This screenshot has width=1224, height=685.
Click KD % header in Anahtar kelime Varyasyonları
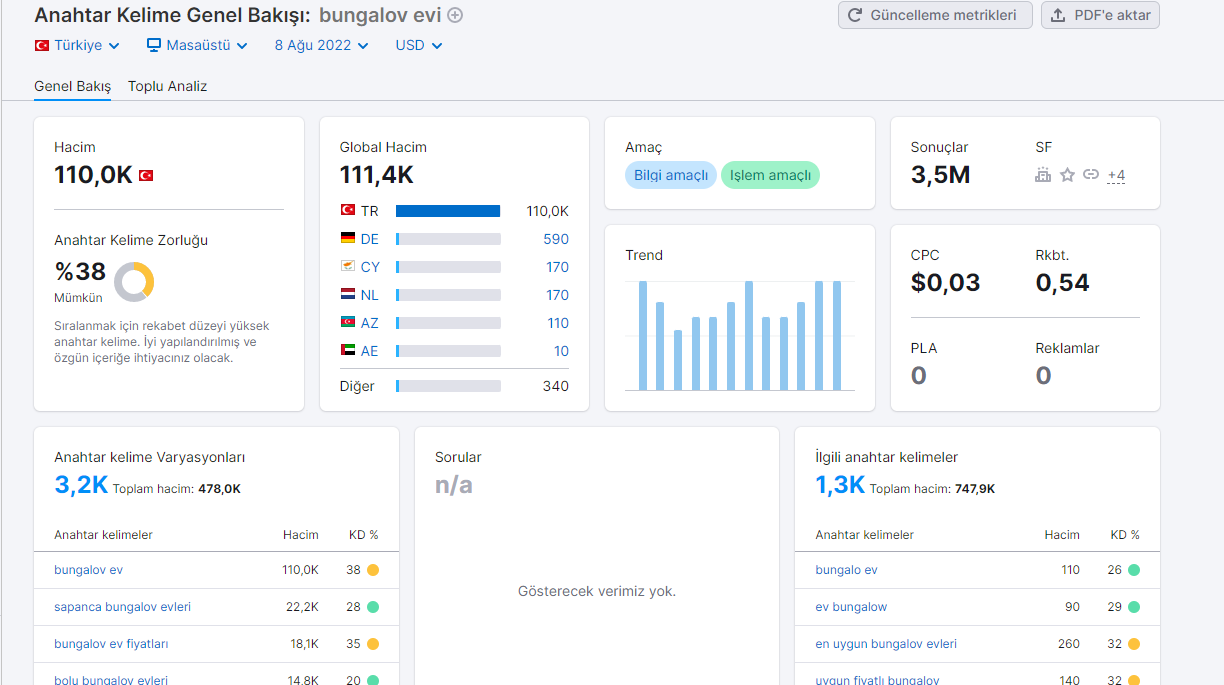(363, 535)
